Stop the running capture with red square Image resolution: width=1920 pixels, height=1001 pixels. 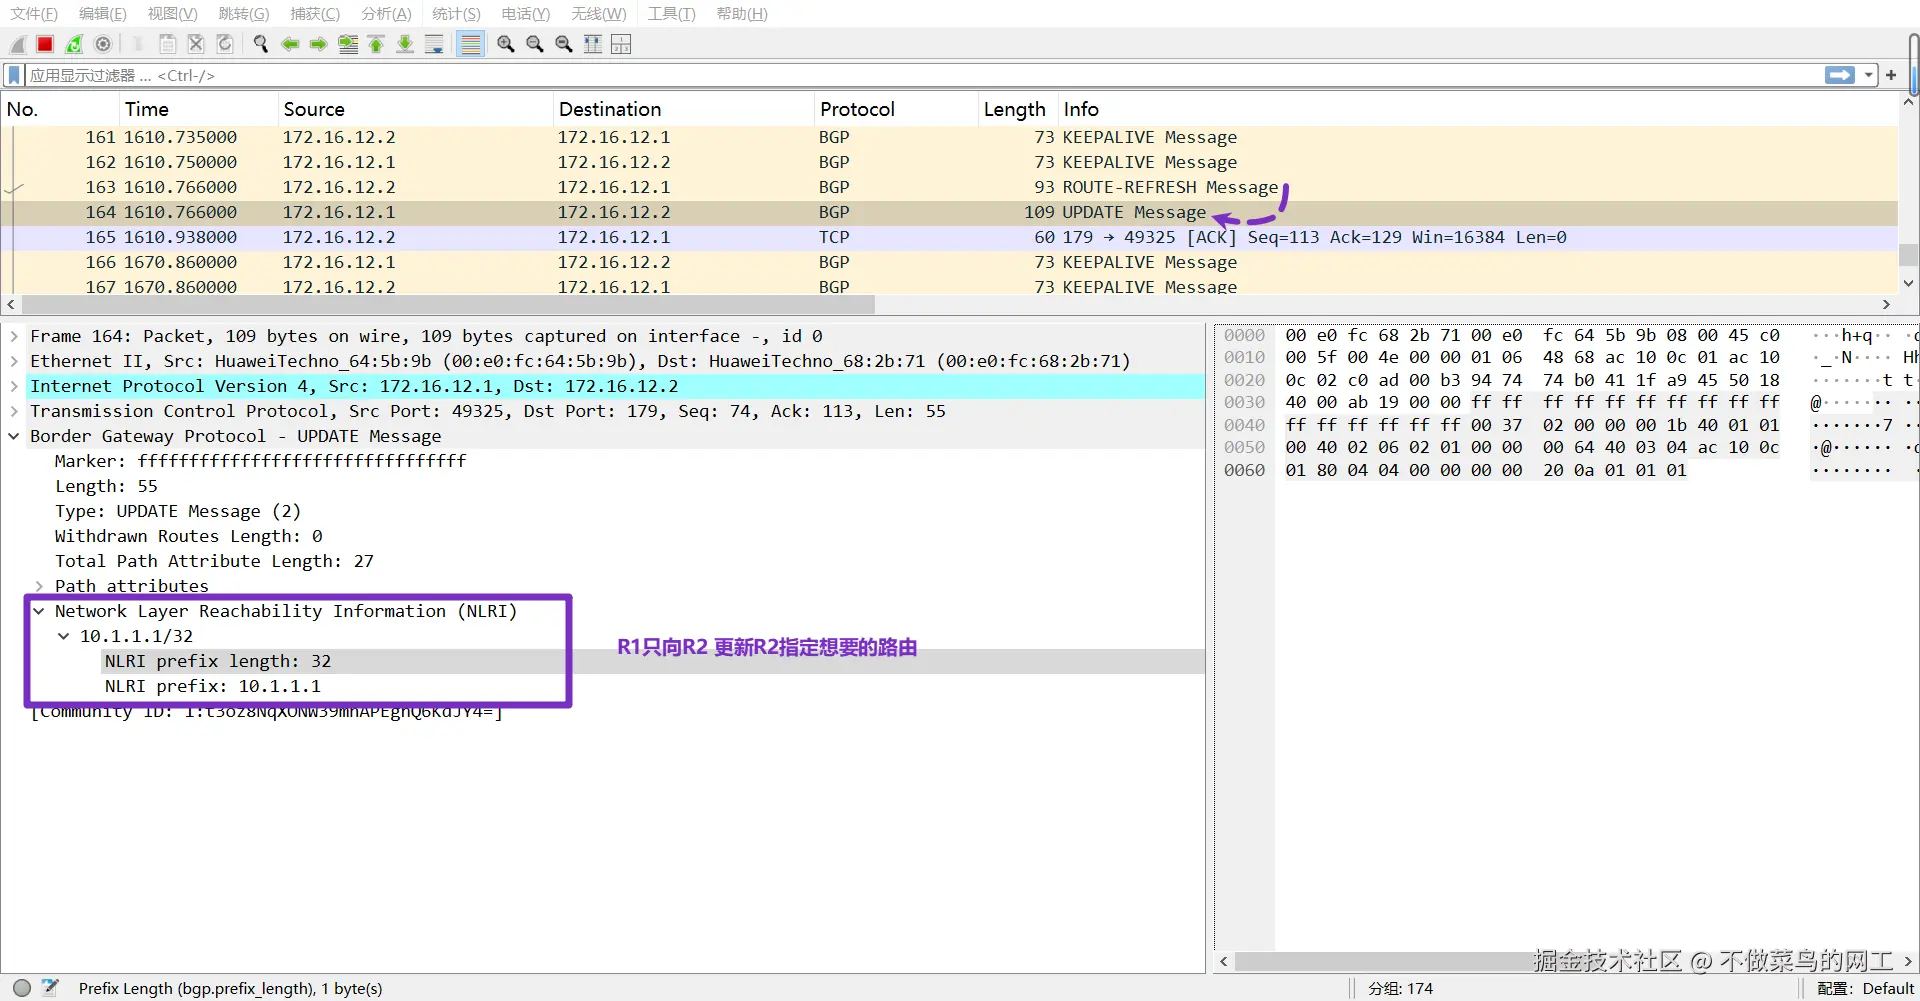coord(45,44)
